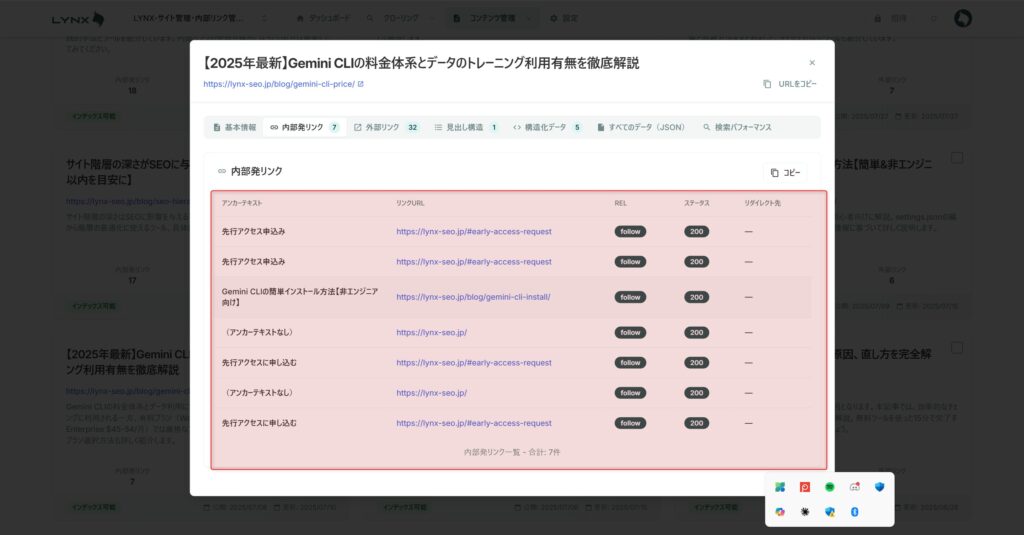Viewport: 1024px width, 535px height.
Task: Click the red square tray icon
Action: tap(805, 487)
